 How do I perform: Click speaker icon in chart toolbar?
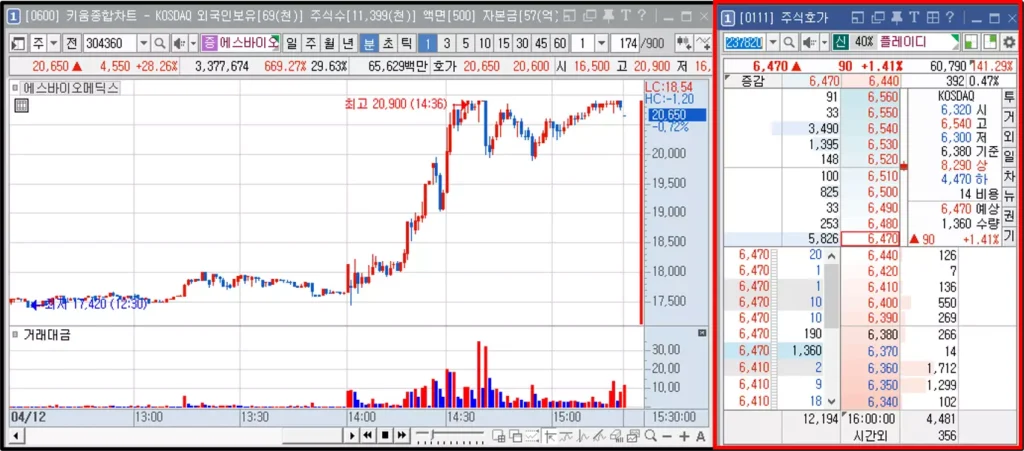click(x=178, y=44)
